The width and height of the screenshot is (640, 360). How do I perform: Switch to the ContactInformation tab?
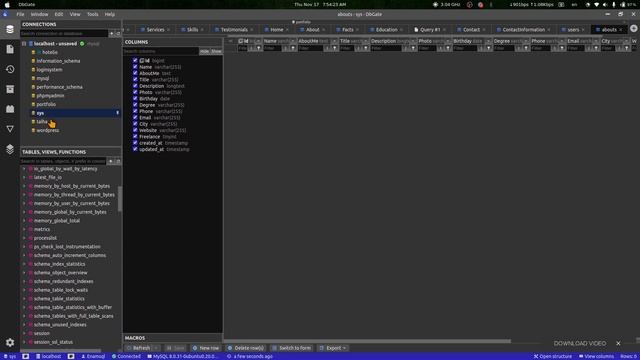click(523, 30)
